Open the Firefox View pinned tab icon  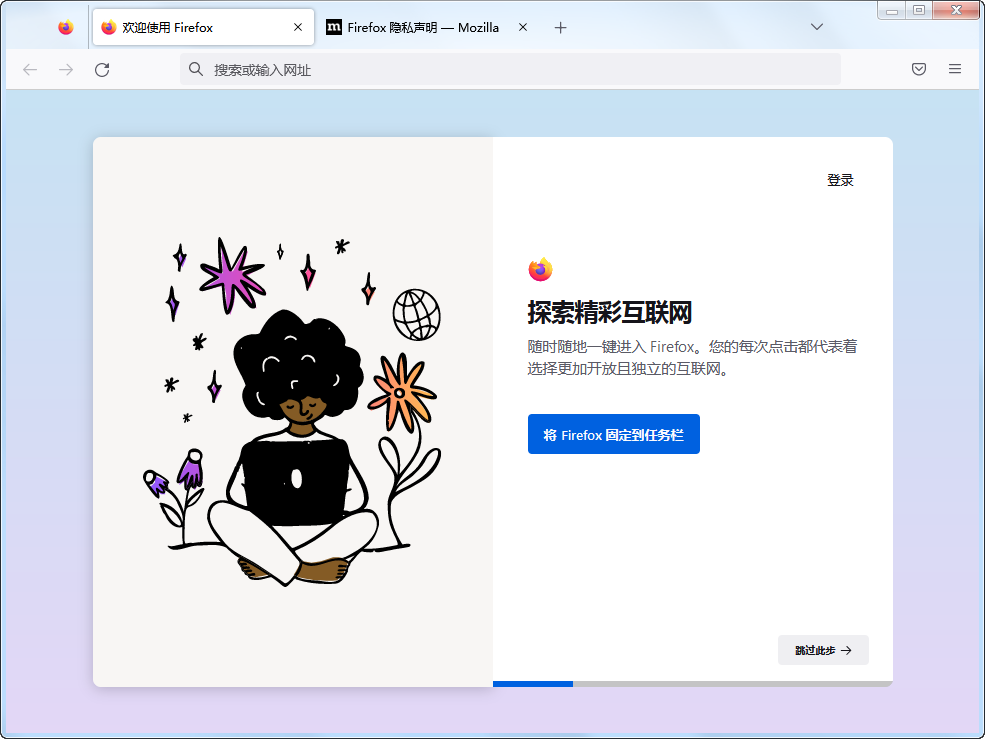coord(66,28)
